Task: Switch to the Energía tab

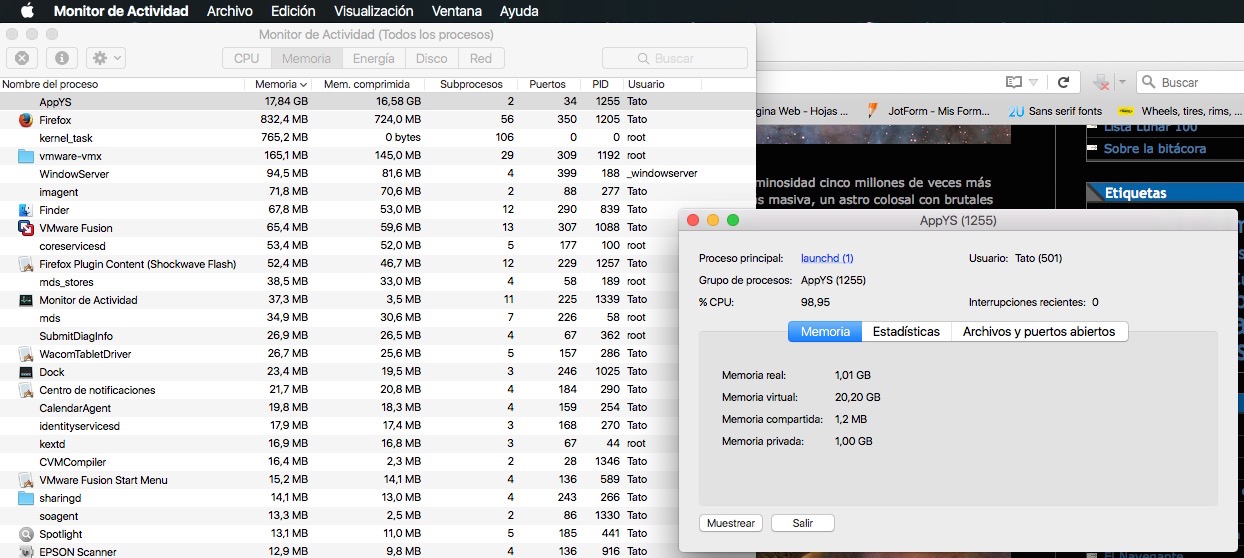Action: 373,58
